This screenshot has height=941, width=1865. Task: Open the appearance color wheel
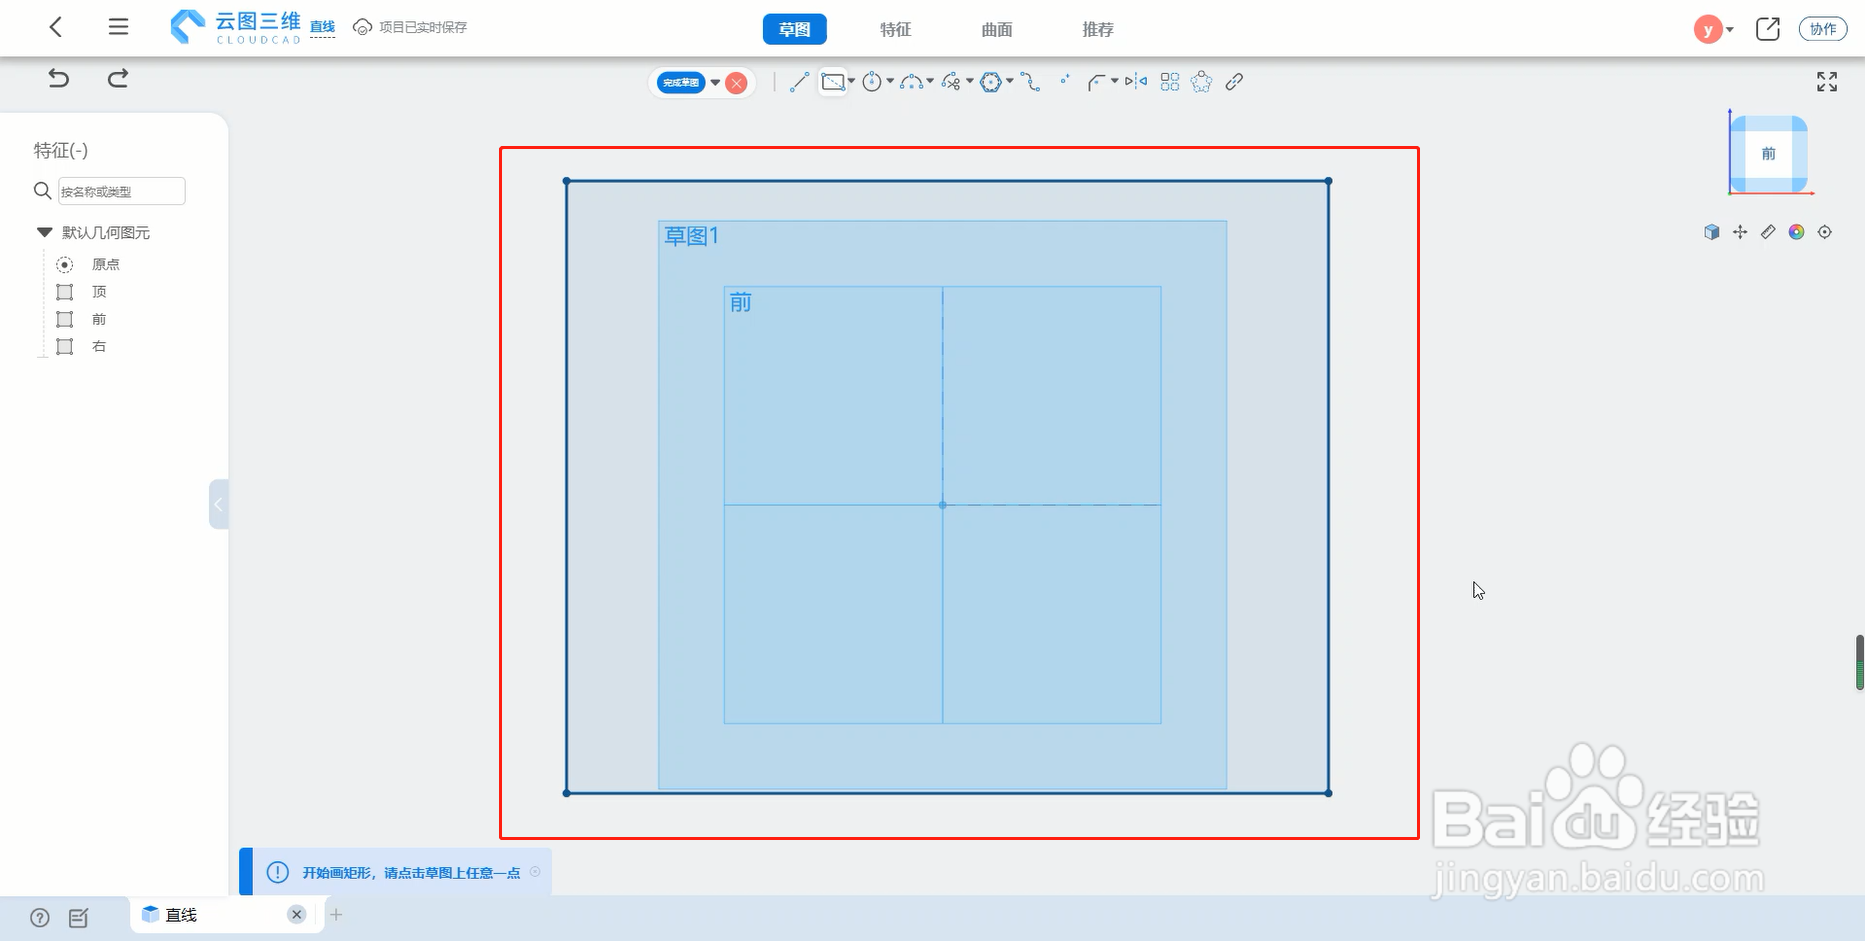[1797, 232]
